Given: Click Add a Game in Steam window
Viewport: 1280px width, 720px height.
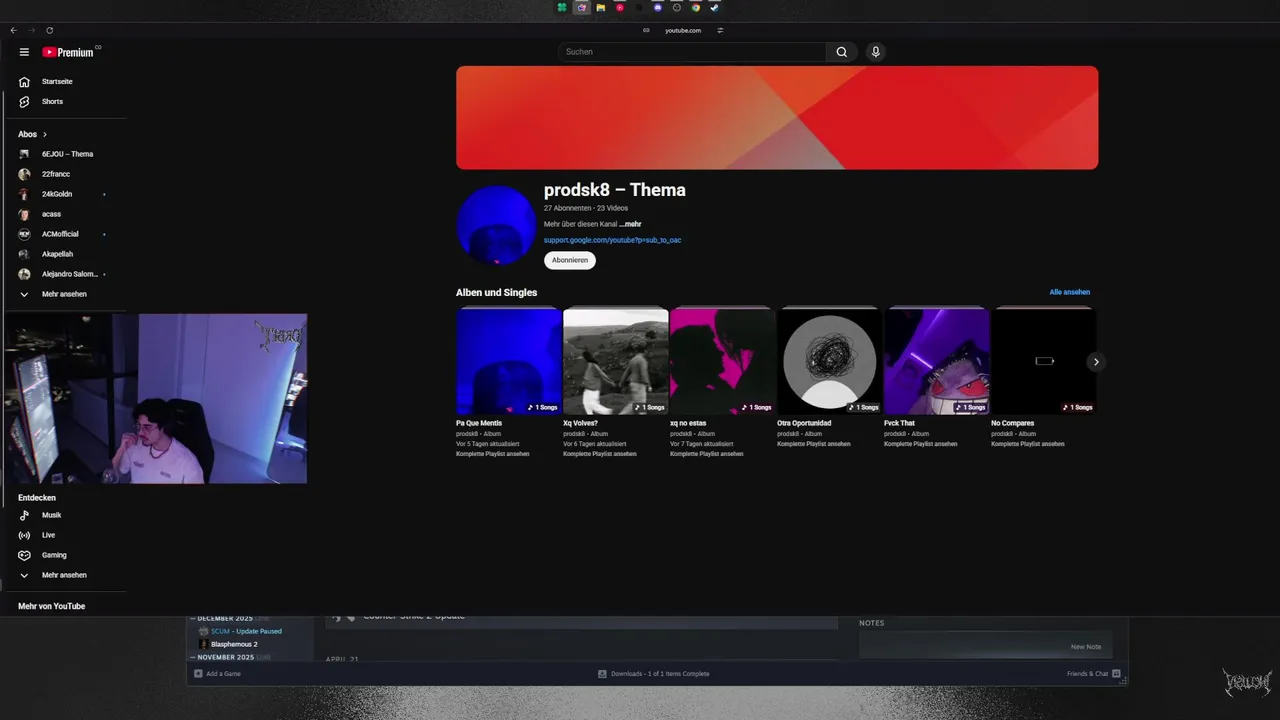Looking at the screenshot, I should pos(217,674).
